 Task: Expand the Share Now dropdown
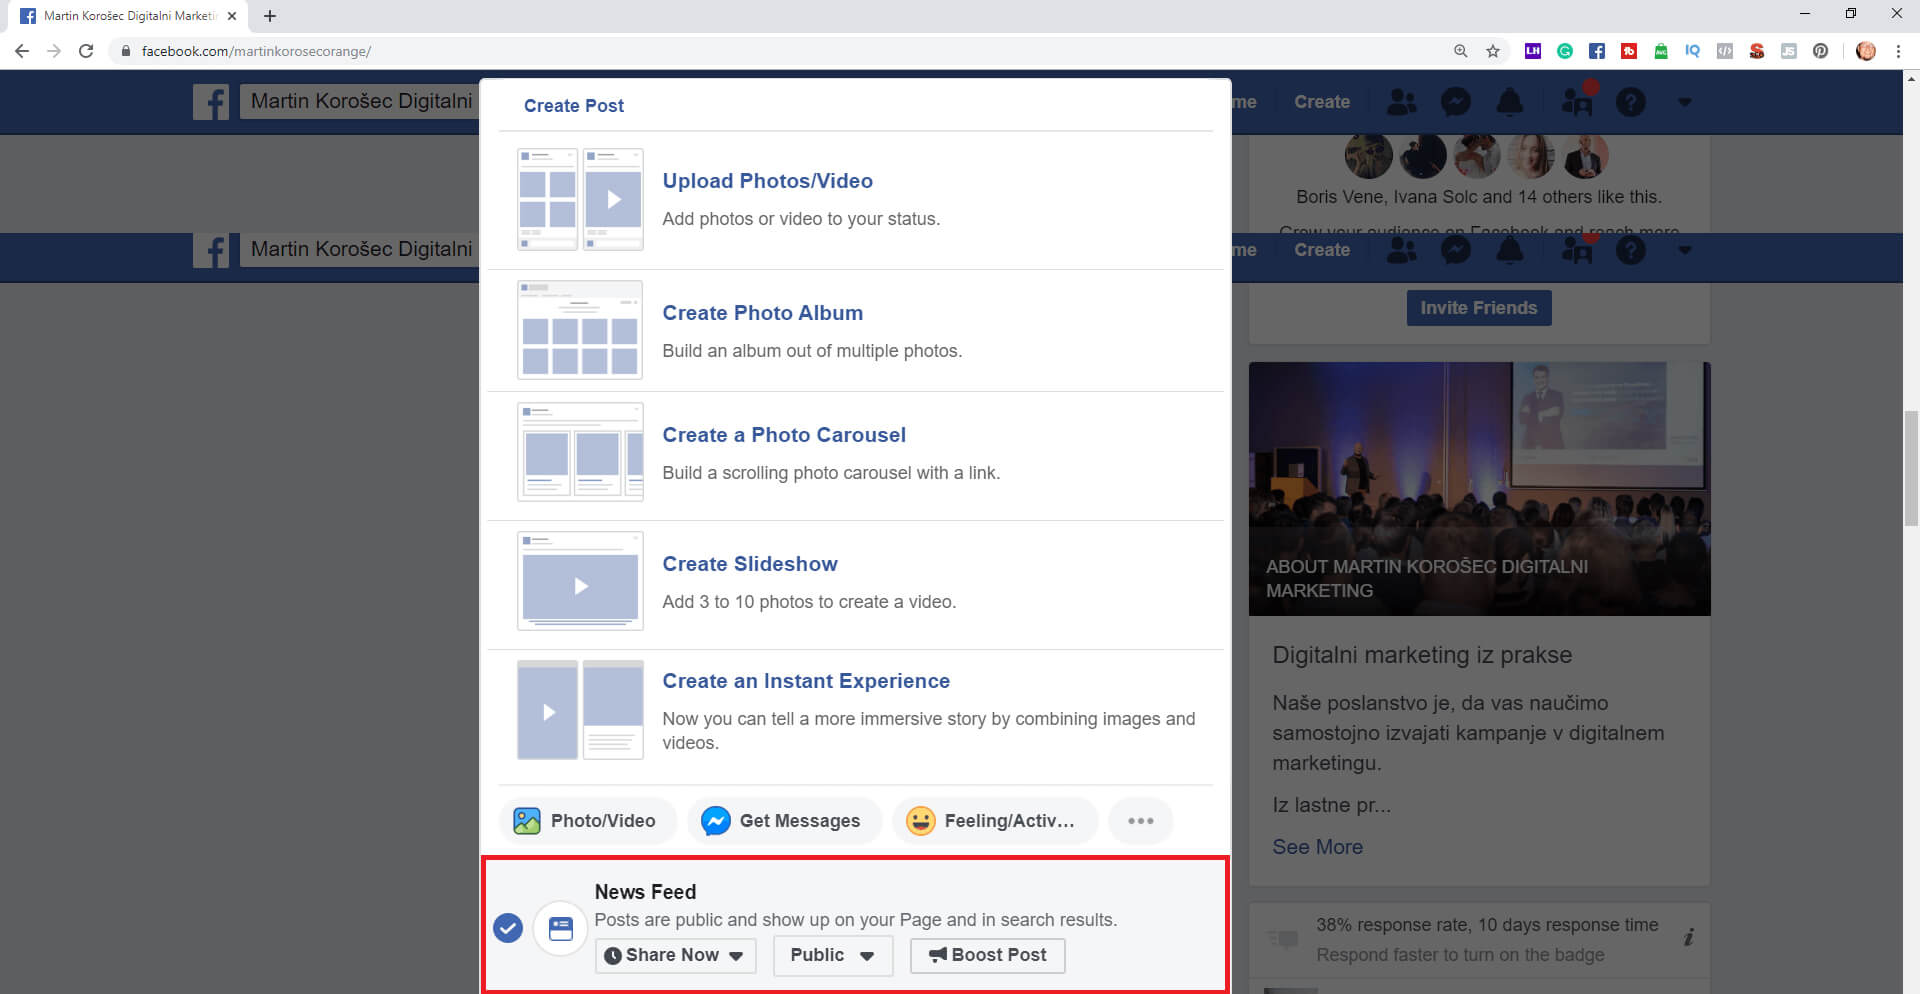[x=675, y=955]
